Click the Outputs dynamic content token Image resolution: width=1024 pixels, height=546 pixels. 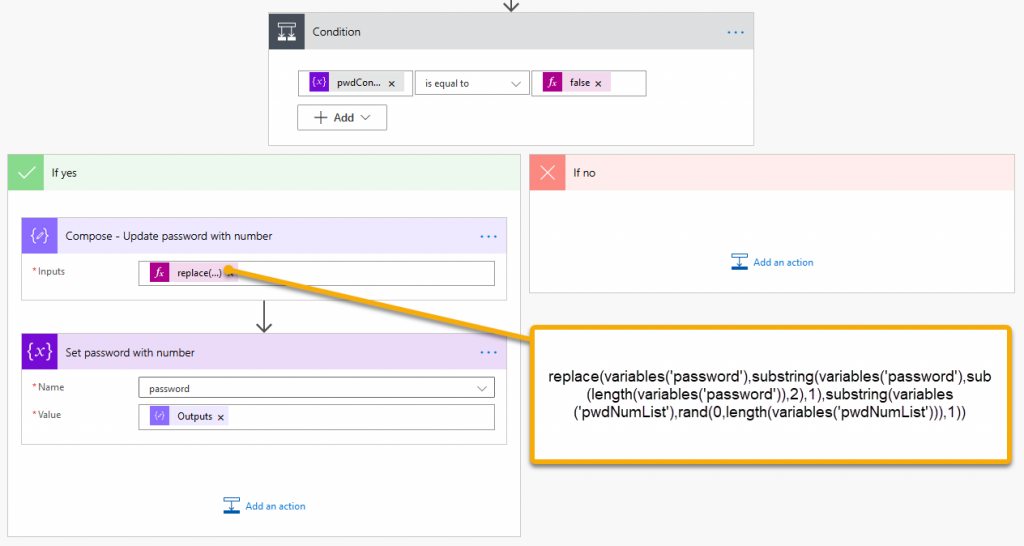[193, 417]
